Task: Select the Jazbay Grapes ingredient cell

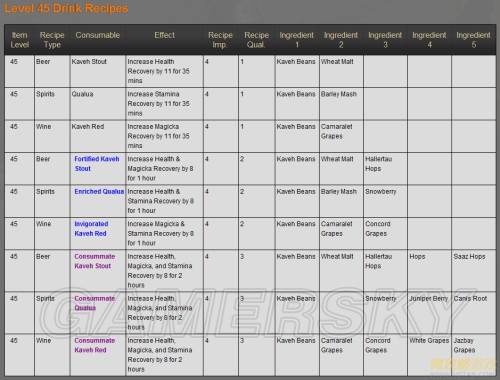Action: point(474,355)
